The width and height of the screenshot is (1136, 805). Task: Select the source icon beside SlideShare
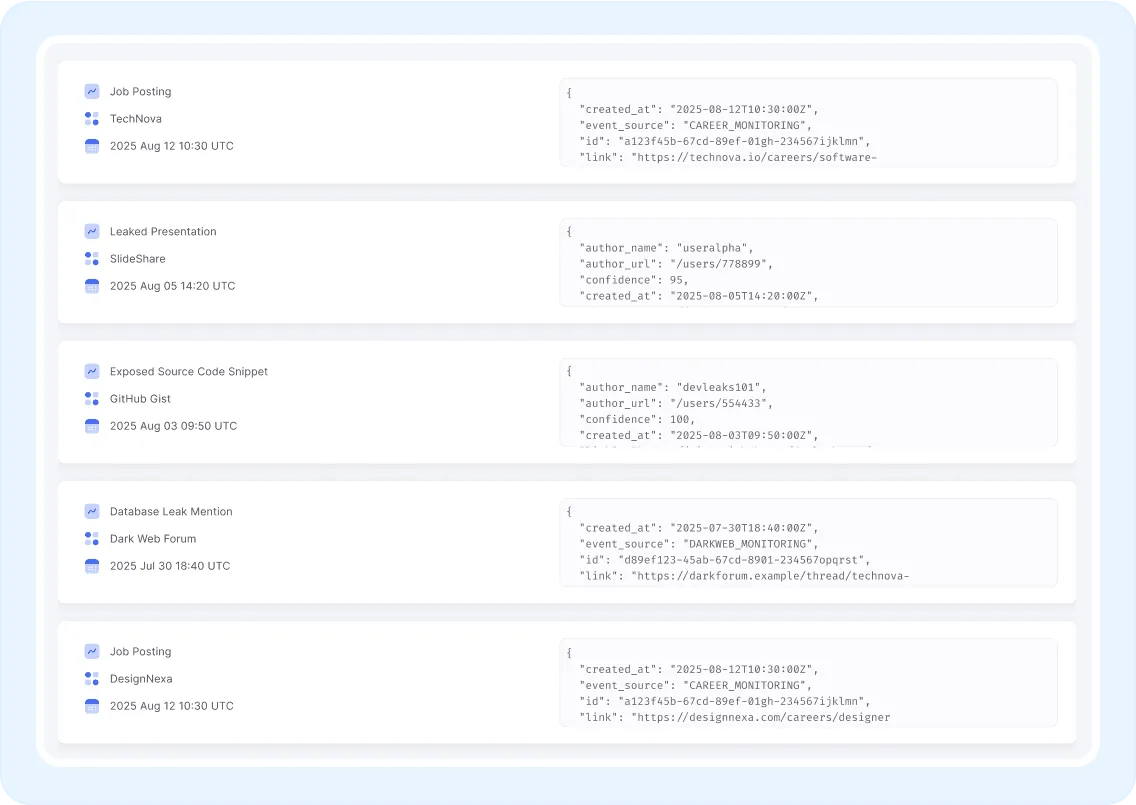(92, 259)
